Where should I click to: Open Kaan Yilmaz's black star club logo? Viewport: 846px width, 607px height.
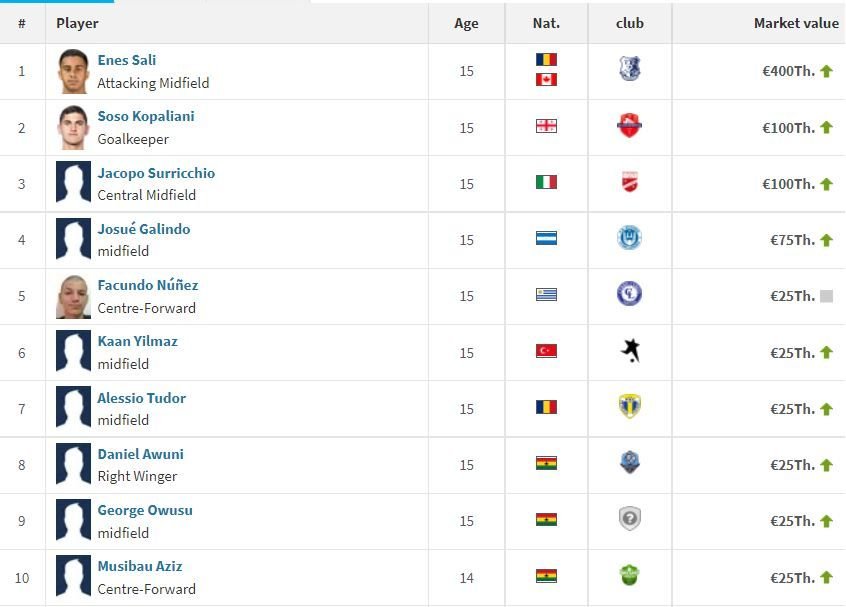[x=630, y=351]
